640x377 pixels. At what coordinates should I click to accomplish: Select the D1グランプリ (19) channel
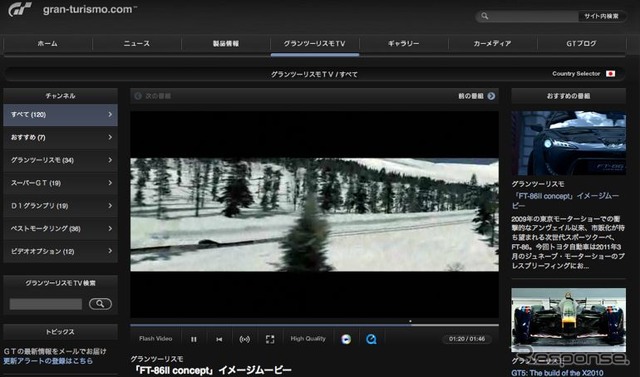coord(60,206)
